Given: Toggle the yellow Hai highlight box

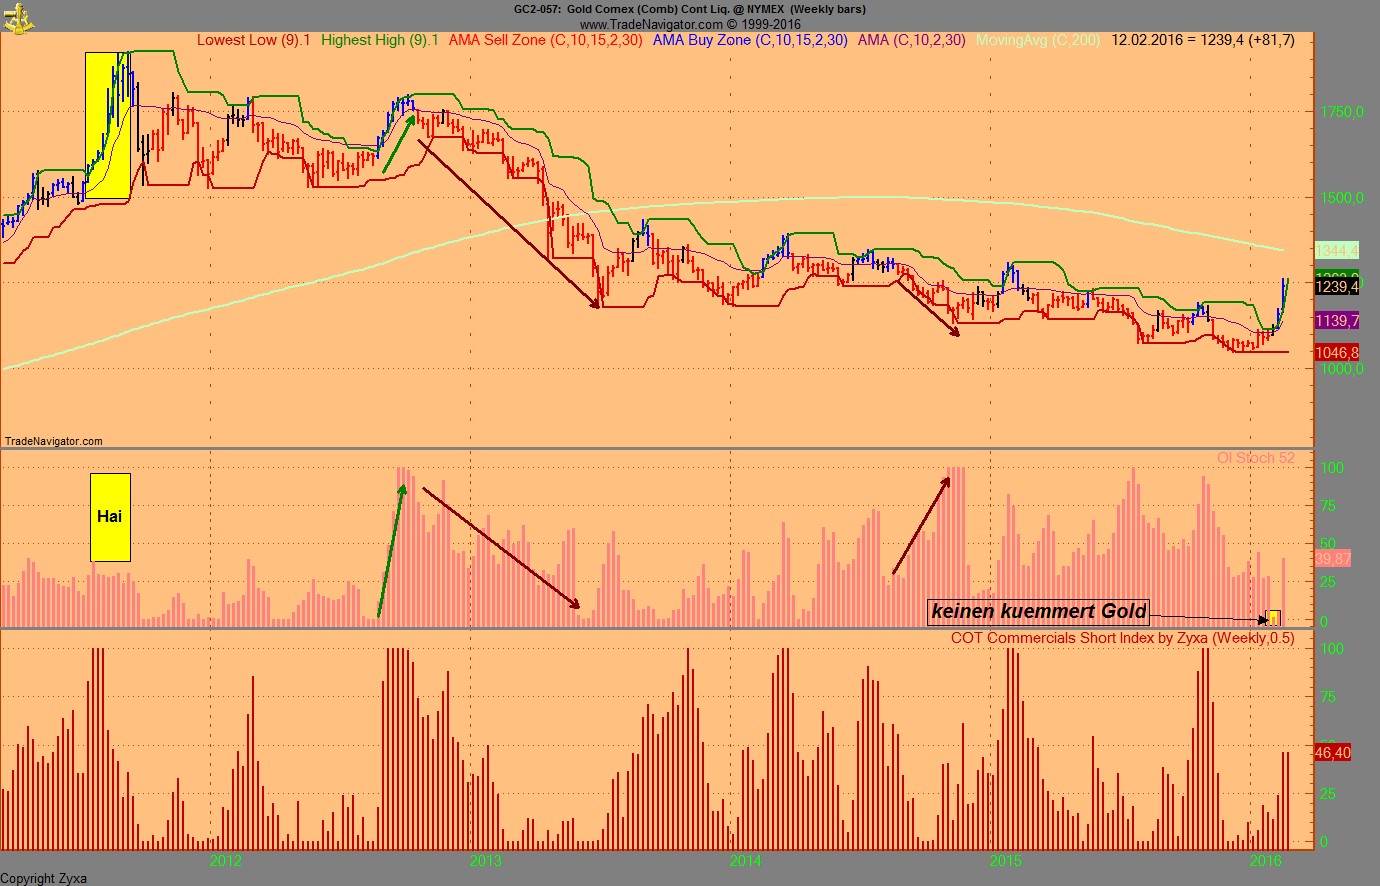Looking at the screenshot, I should (110, 517).
